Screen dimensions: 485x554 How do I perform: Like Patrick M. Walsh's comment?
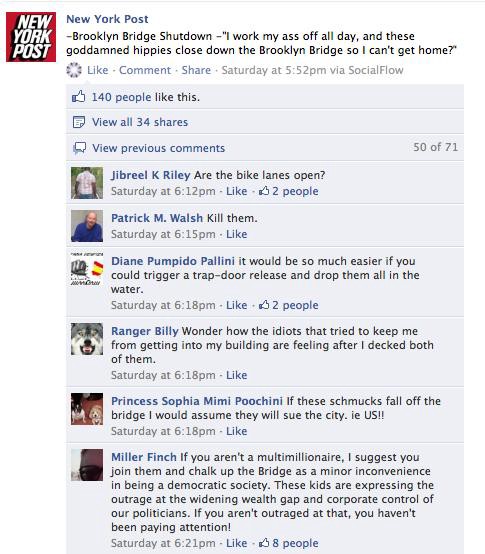tap(236, 234)
